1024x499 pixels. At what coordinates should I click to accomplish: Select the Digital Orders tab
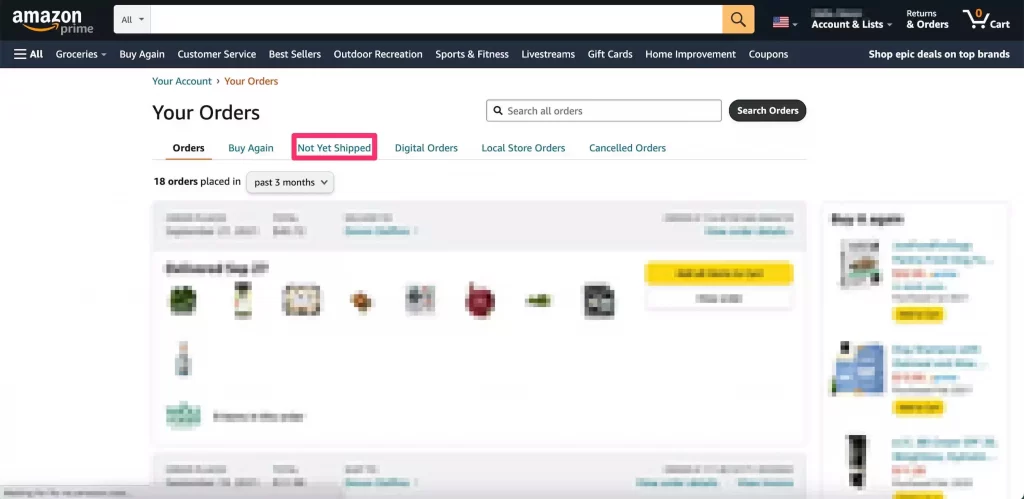pyautogui.click(x=426, y=148)
